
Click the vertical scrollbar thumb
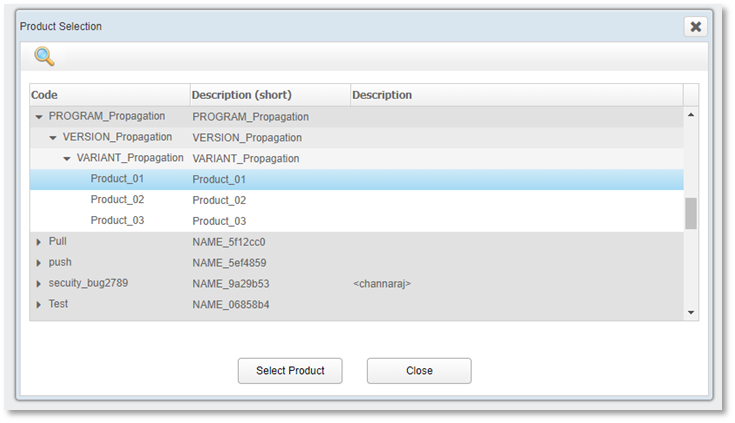(690, 213)
